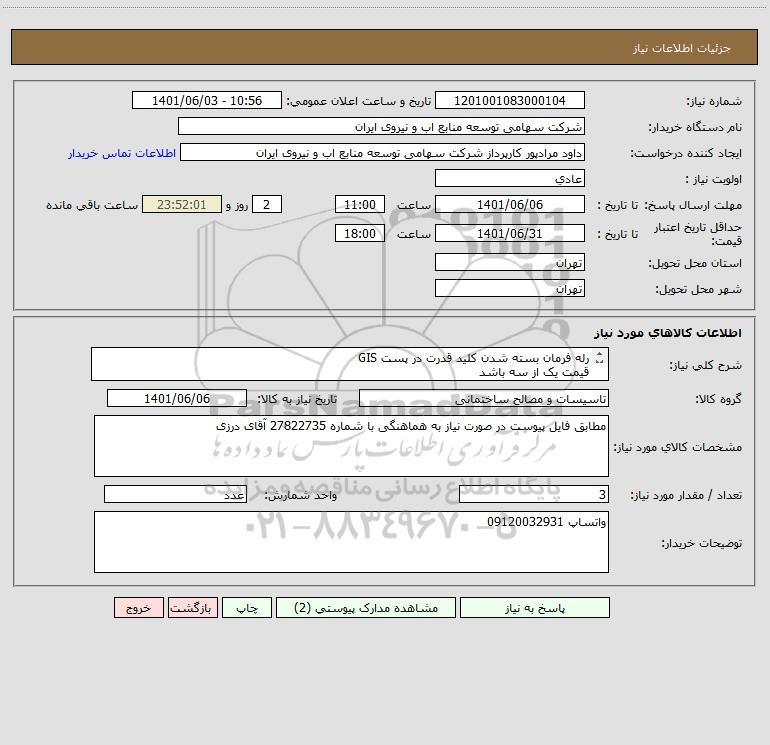Click the 'واحد شمارش:' label
Screen dimensions: 770x745
301,496
